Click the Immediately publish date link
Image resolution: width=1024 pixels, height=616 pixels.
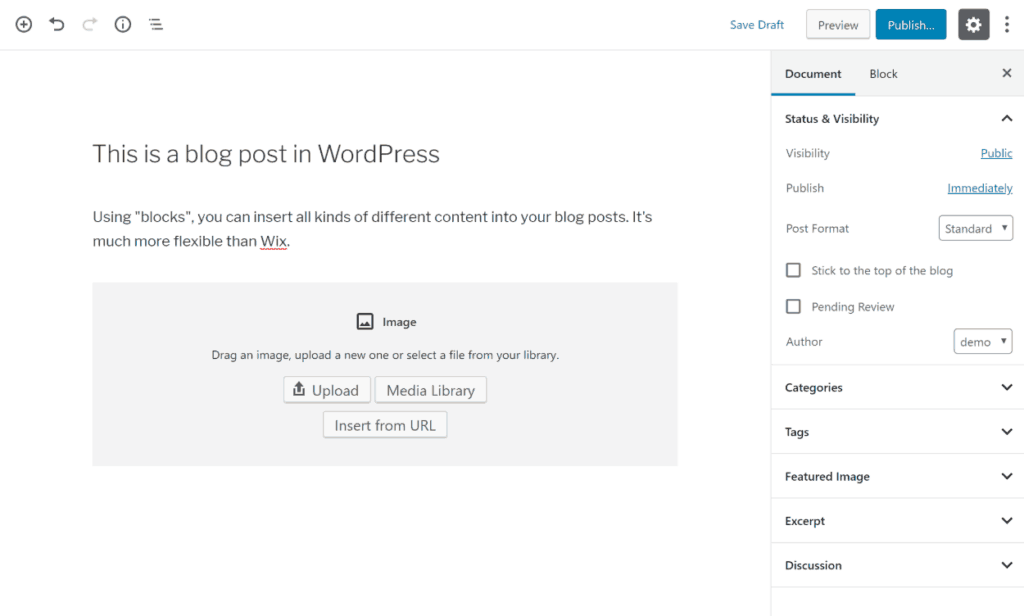[980, 188]
